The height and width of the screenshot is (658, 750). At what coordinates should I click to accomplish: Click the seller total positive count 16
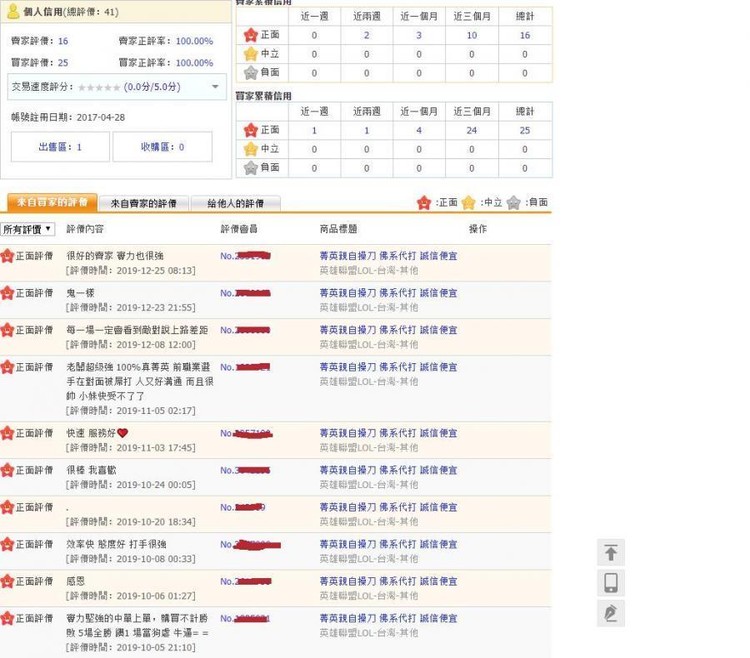(x=525, y=35)
